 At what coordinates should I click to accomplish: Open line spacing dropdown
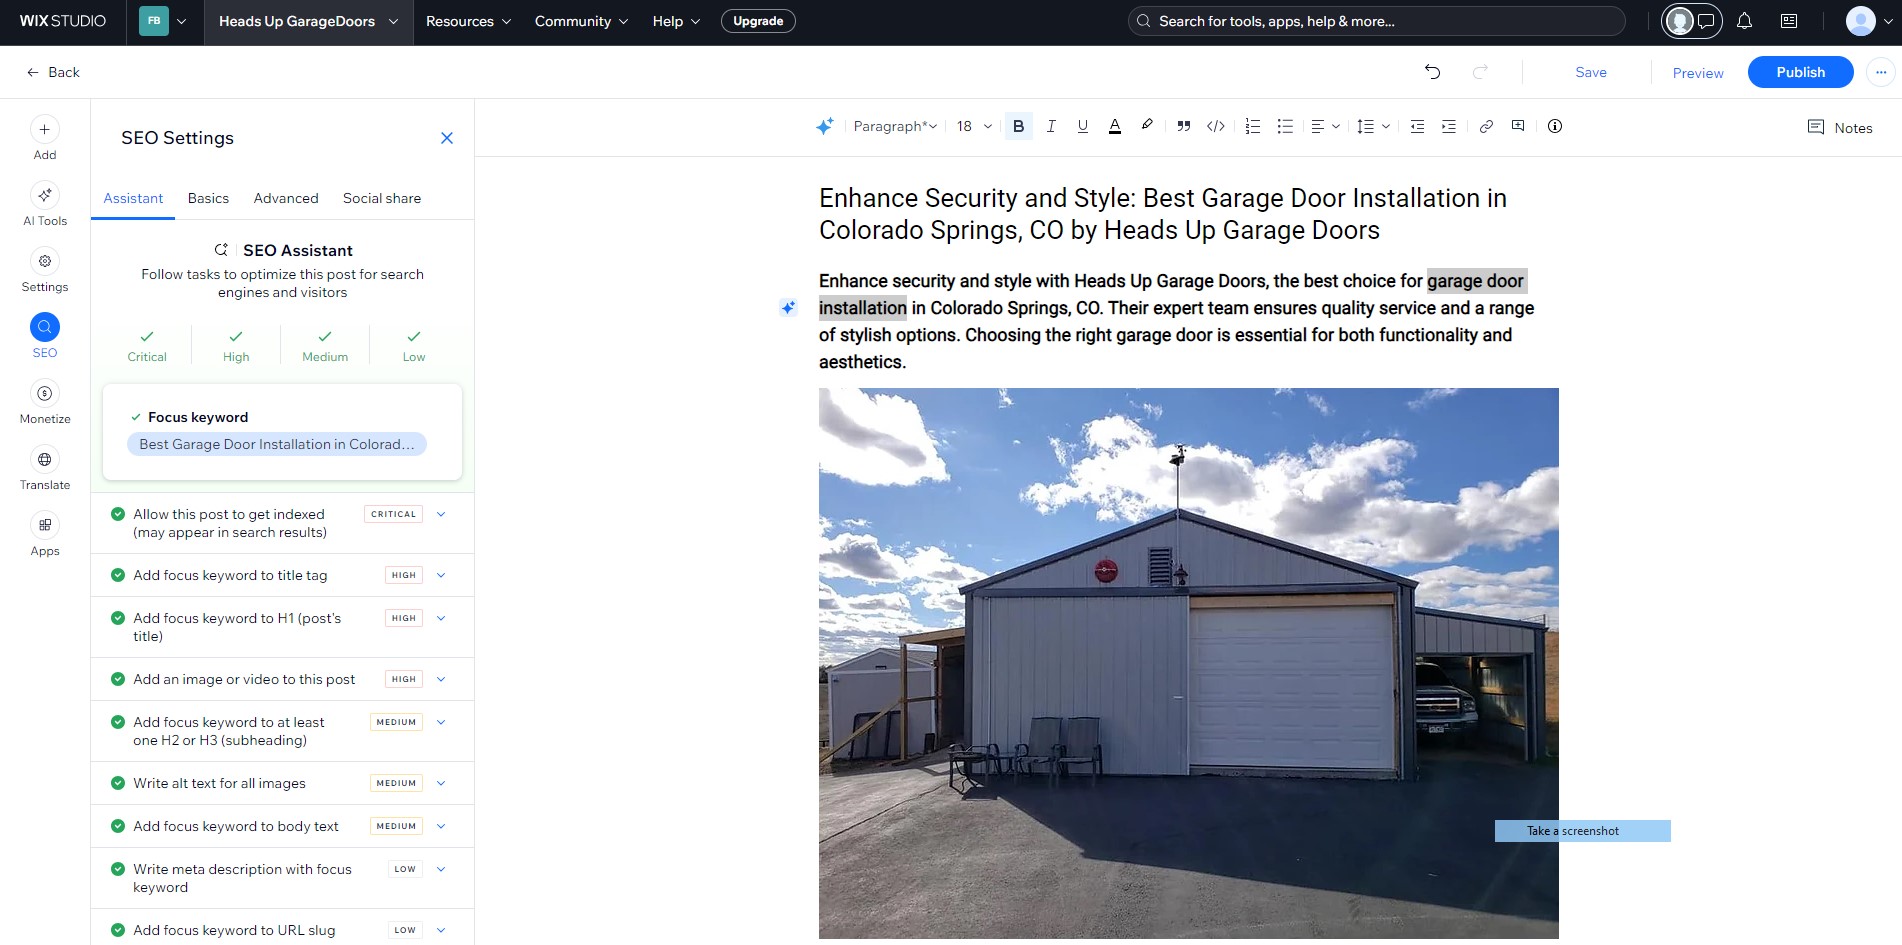click(x=1373, y=127)
